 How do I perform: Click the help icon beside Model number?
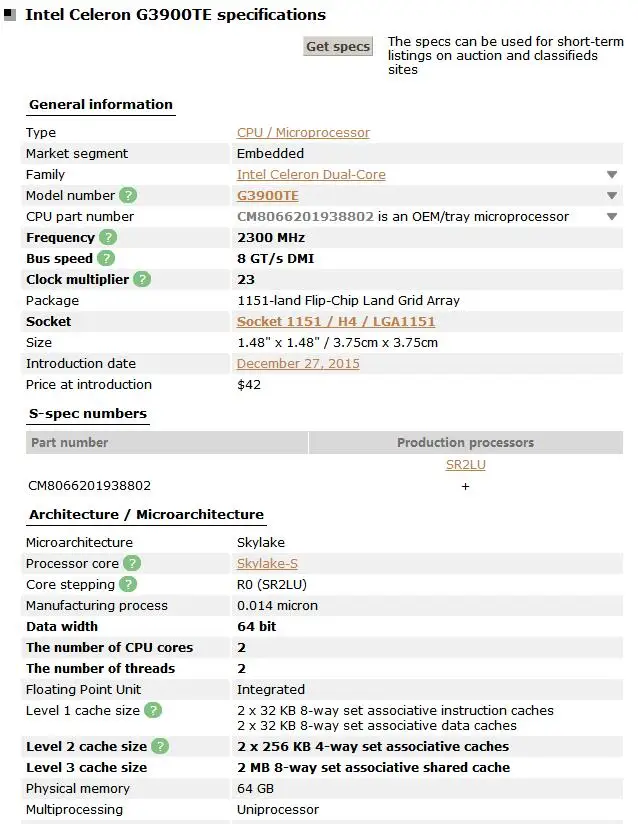[129, 196]
